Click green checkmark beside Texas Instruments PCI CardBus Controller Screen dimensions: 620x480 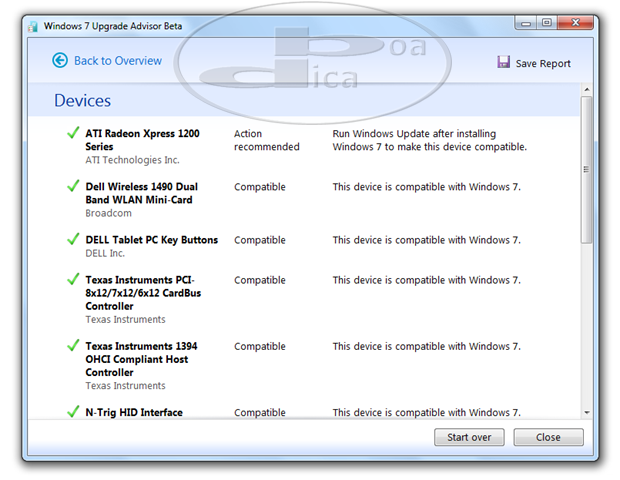72,280
